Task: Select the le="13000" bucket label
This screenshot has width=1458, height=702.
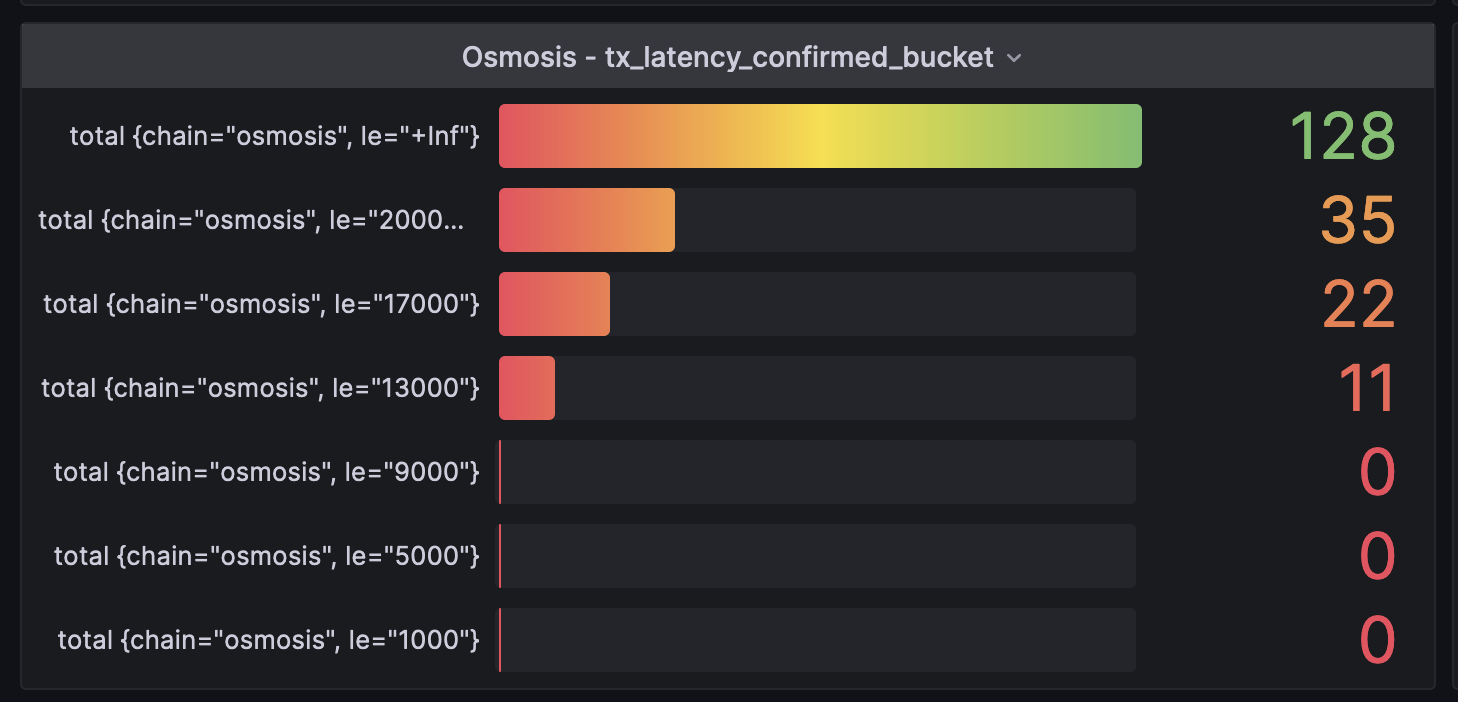Action: (x=260, y=388)
